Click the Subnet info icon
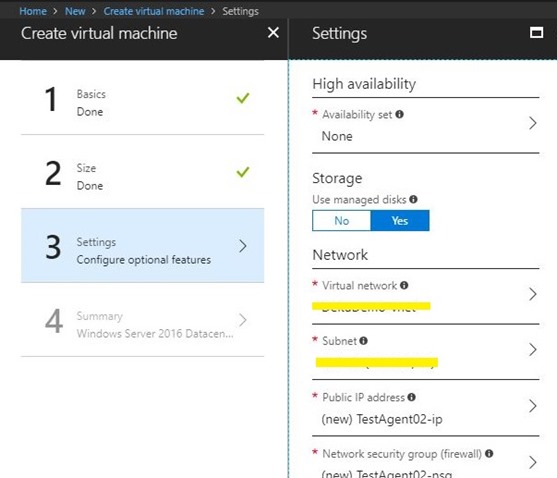Screen dimensions: 557x478 coord(363,341)
